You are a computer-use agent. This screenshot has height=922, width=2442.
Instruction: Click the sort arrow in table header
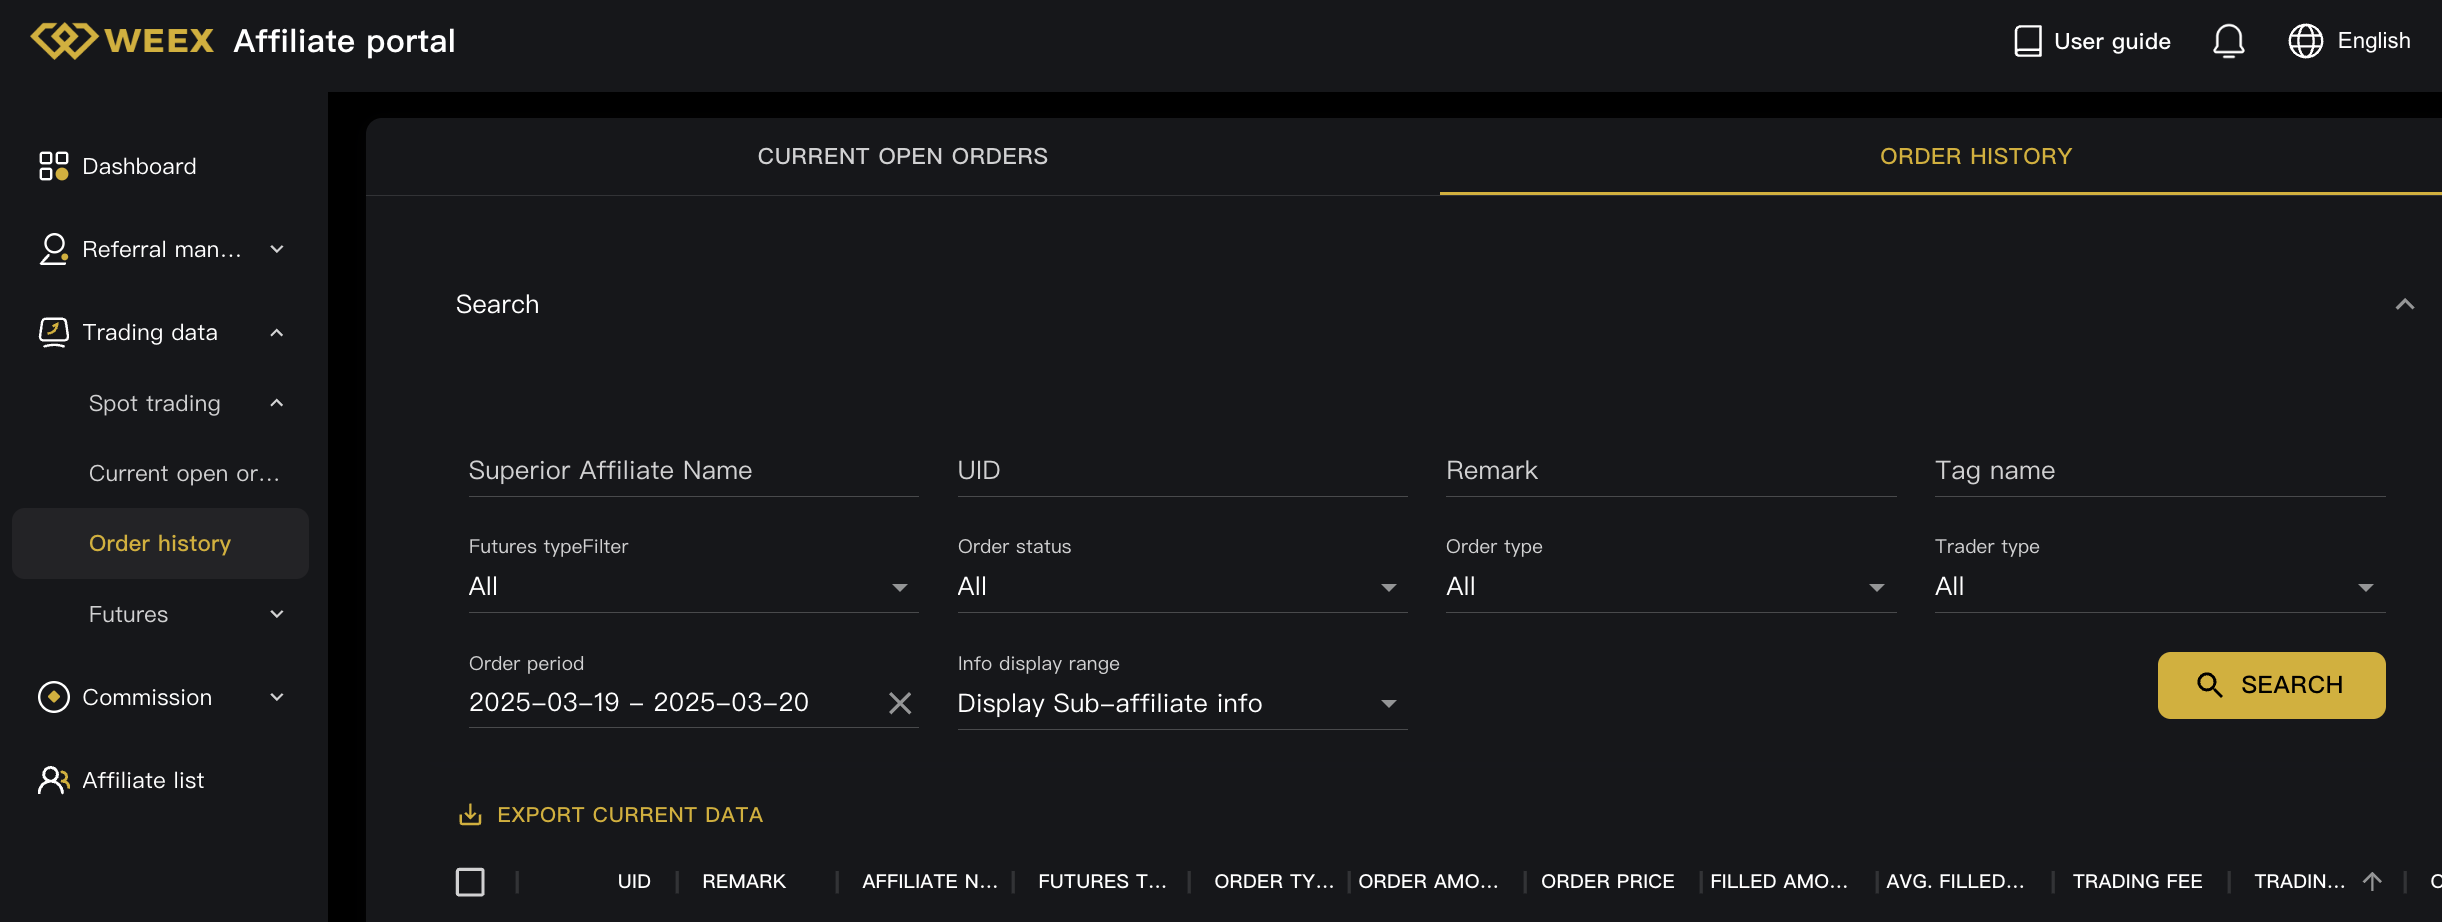[x=2372, y=881]
